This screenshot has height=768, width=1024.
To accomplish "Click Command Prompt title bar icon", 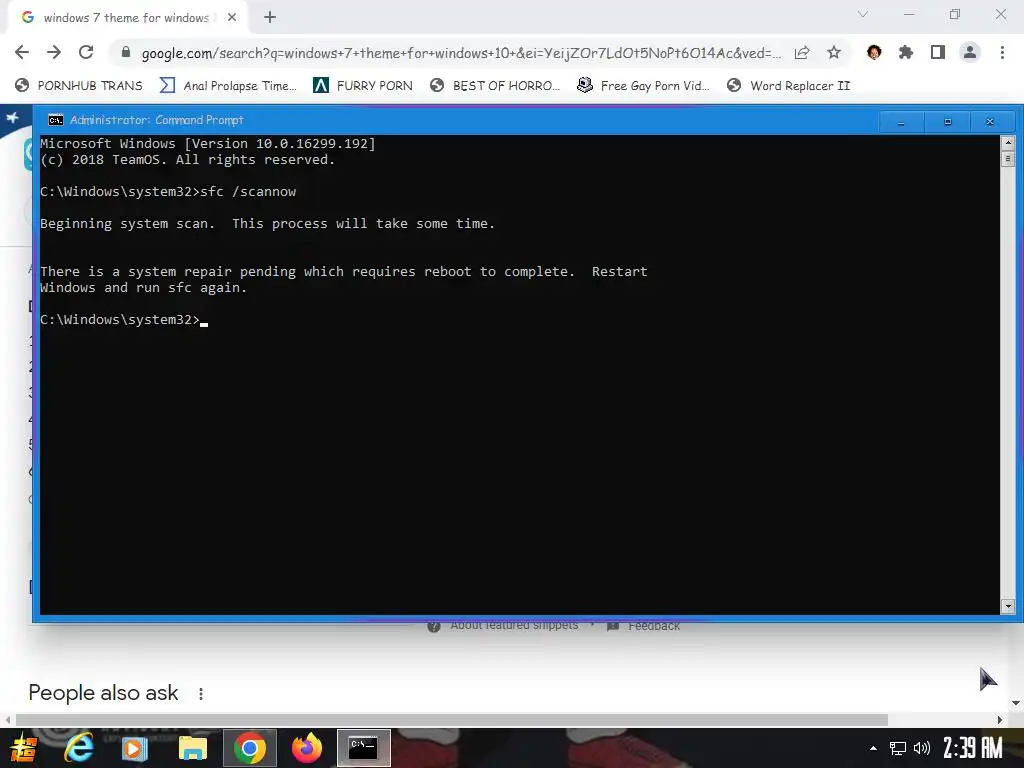I will click(x=56, y=120).
